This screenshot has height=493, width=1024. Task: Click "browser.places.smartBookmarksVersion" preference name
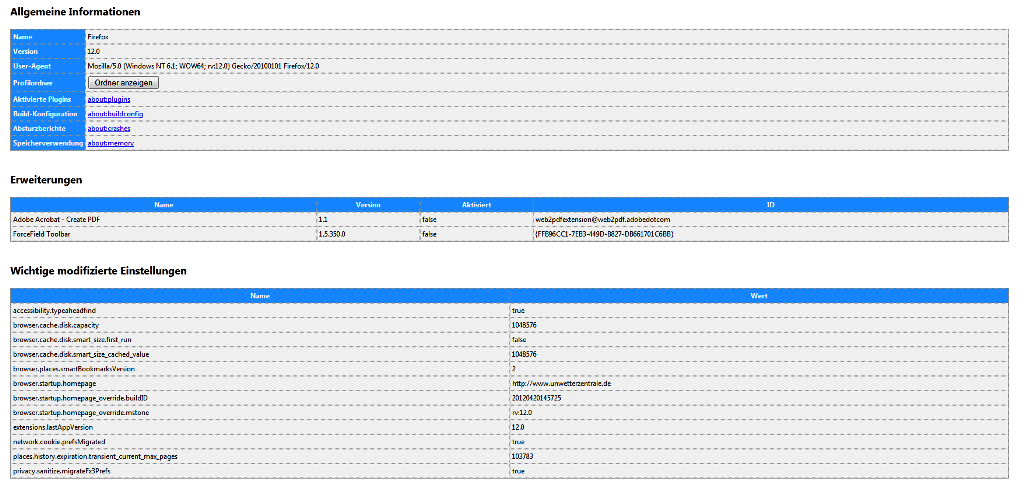coord(74,369)
